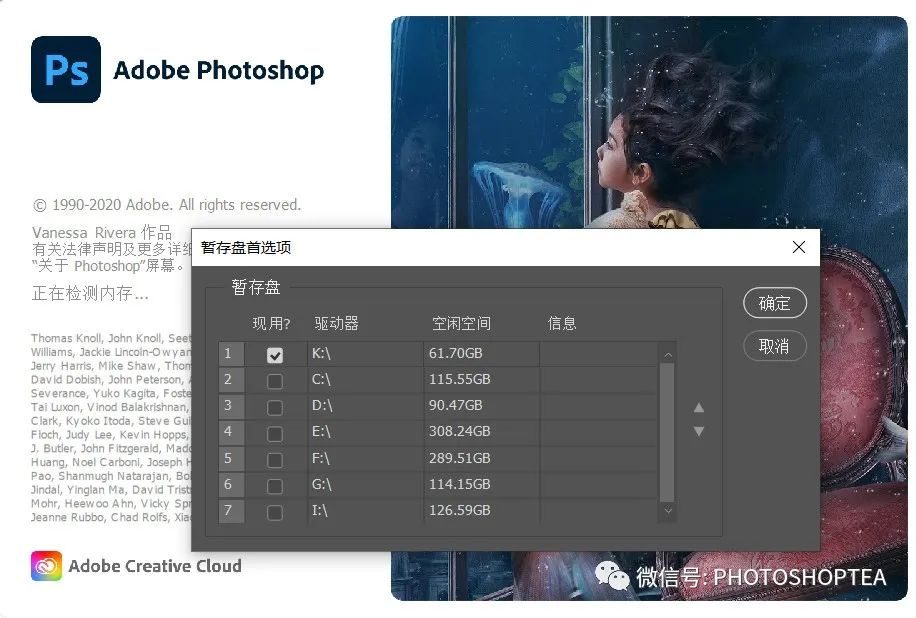
Task: Click the C:\ drive entry
Action: [321, 379]
